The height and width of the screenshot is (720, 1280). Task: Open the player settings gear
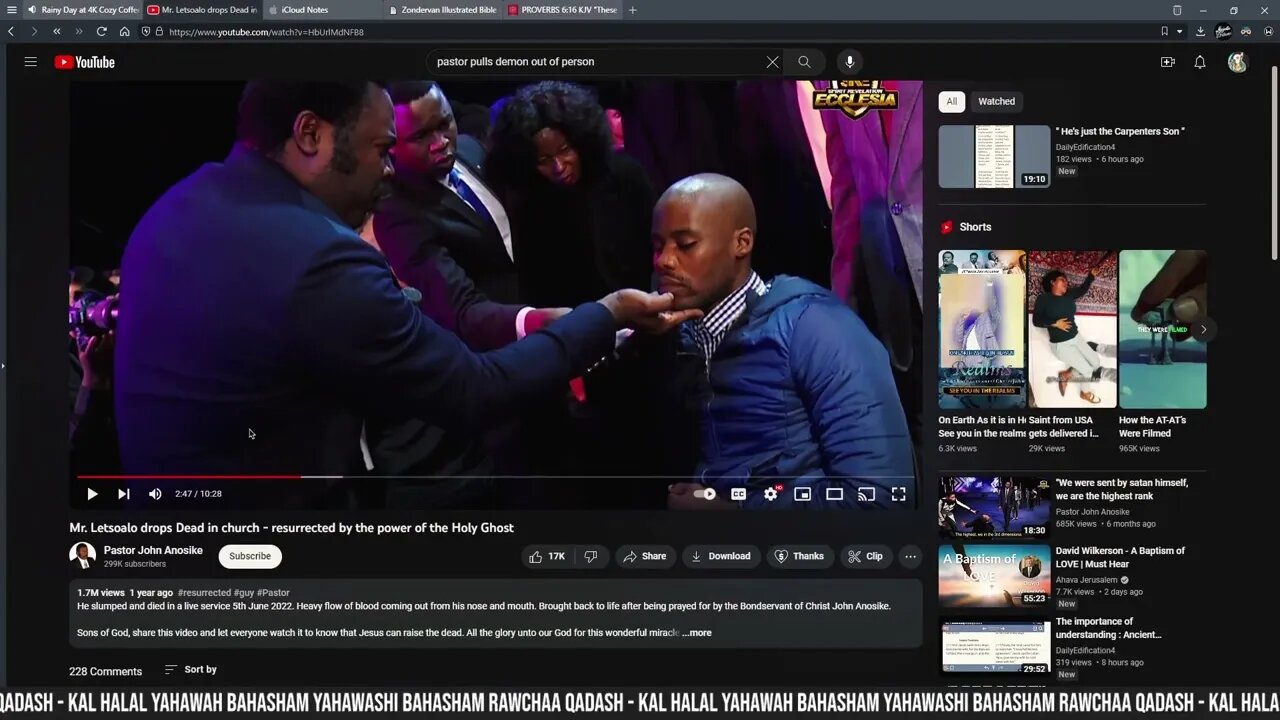click(771, 494)
